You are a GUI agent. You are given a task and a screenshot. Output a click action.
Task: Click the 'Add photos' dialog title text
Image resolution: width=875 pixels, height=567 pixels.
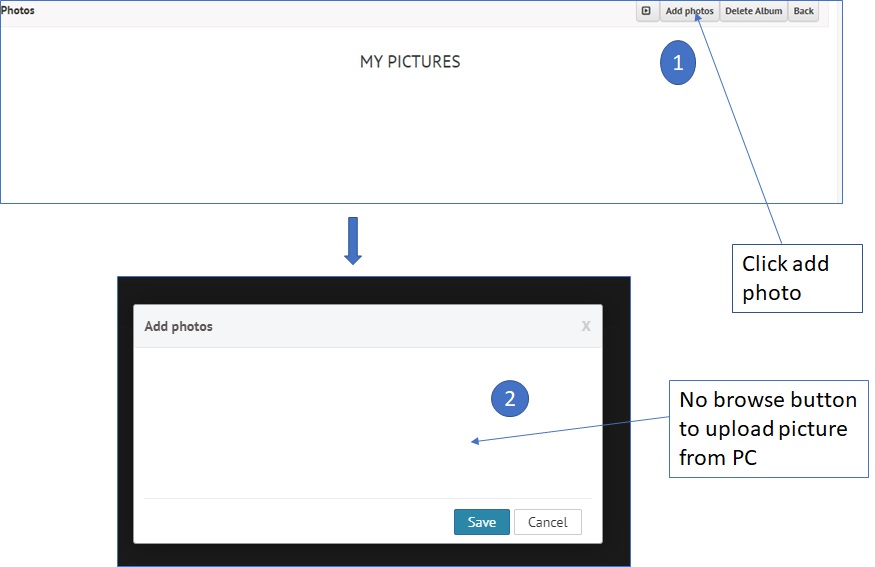(x=178, y=326)
